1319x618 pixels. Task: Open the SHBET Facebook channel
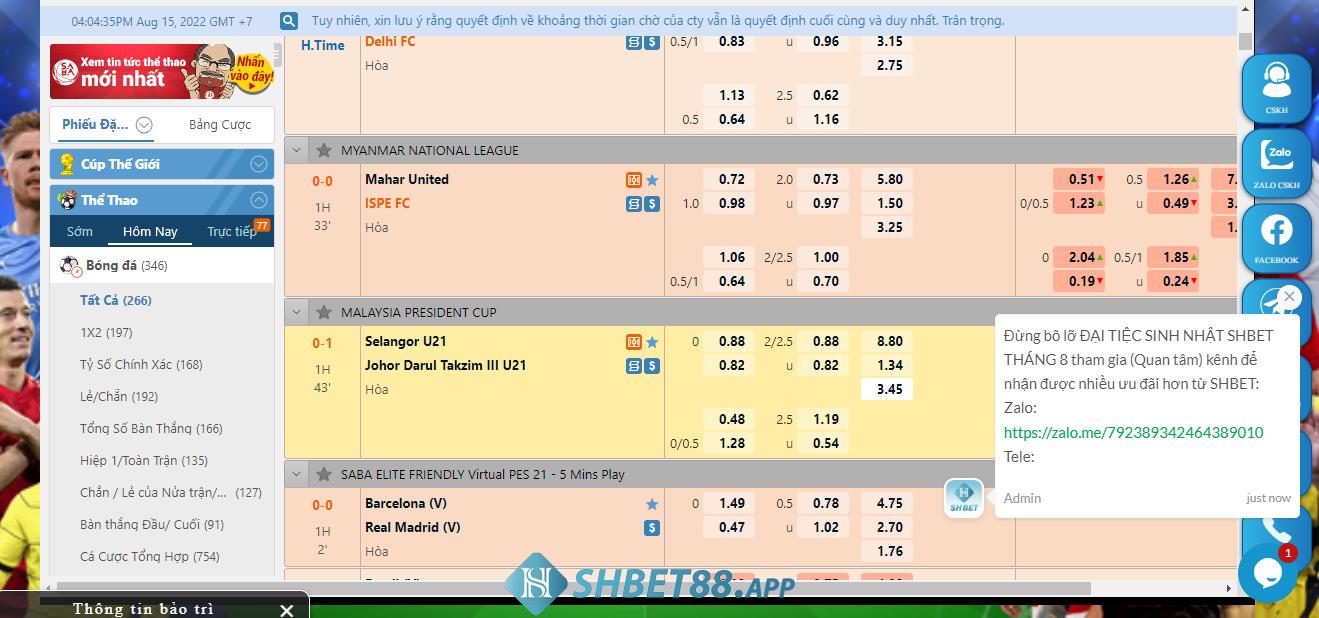click(1275, 238)
